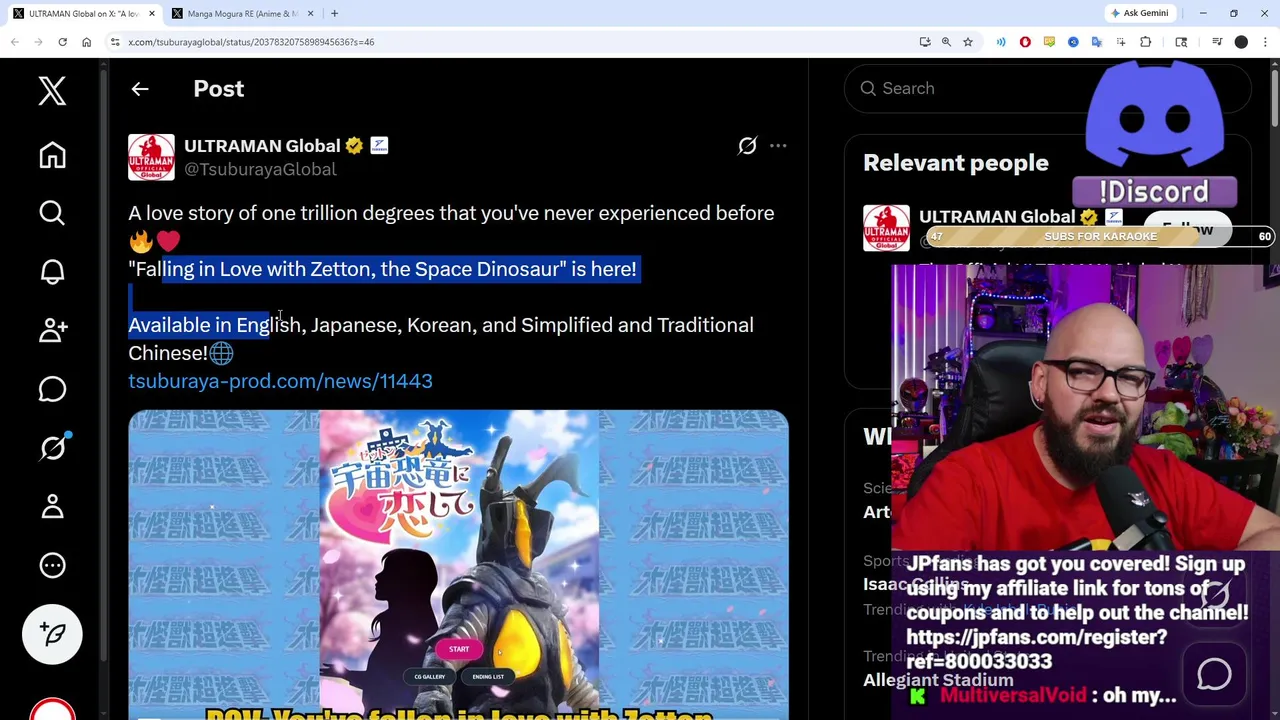Click the ULTRAMAN Global author name
Screen dimensions: 1280x720
pyautogui.click(x=262, y=146)
